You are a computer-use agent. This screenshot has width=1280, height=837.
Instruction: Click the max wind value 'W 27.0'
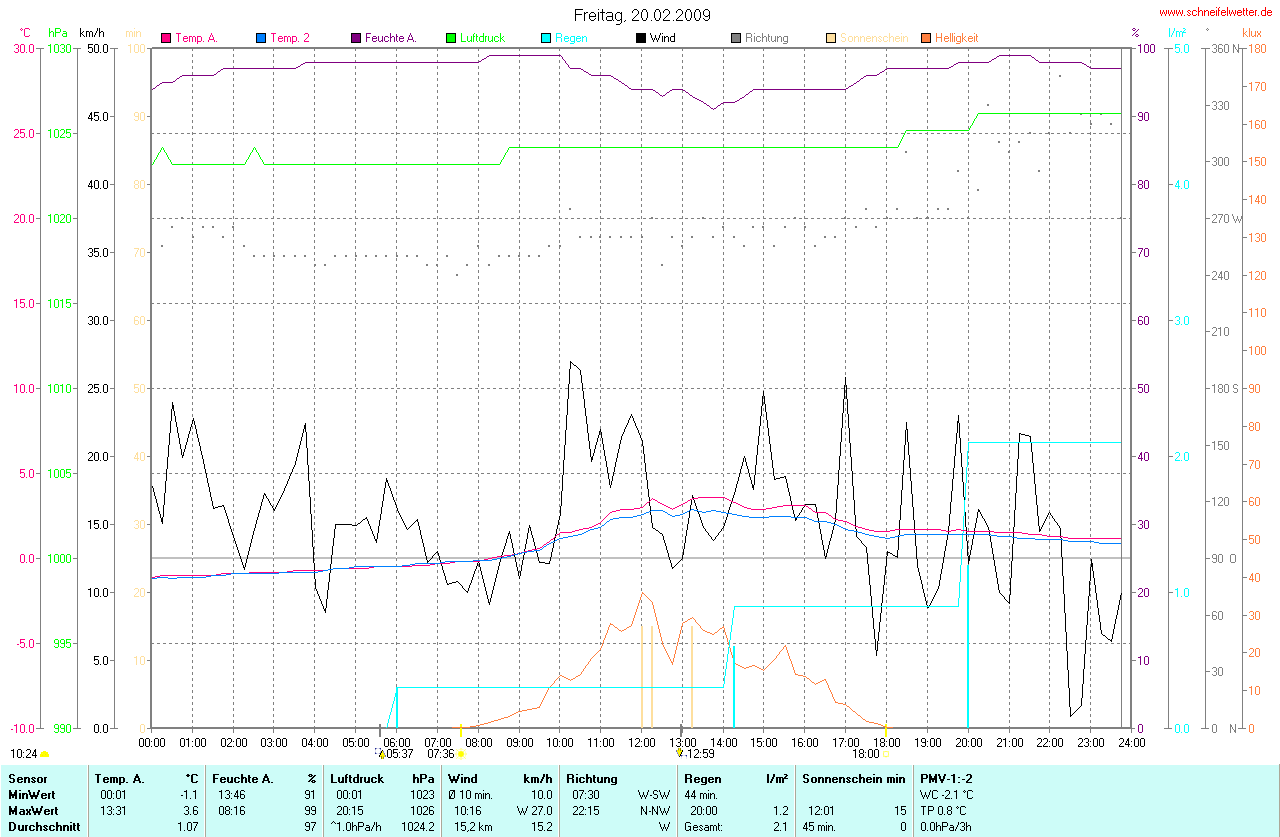coord(534,810)
